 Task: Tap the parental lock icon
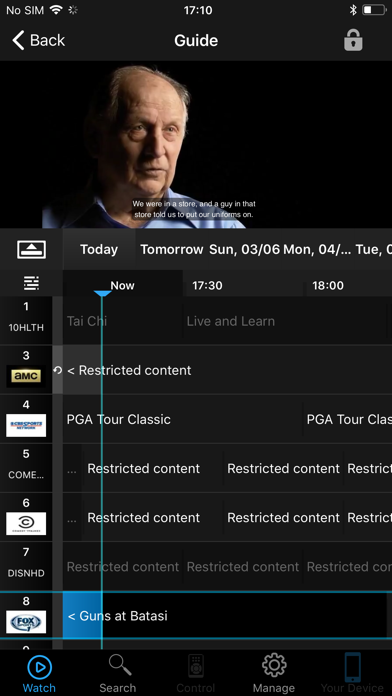click(x=353, y=40)
